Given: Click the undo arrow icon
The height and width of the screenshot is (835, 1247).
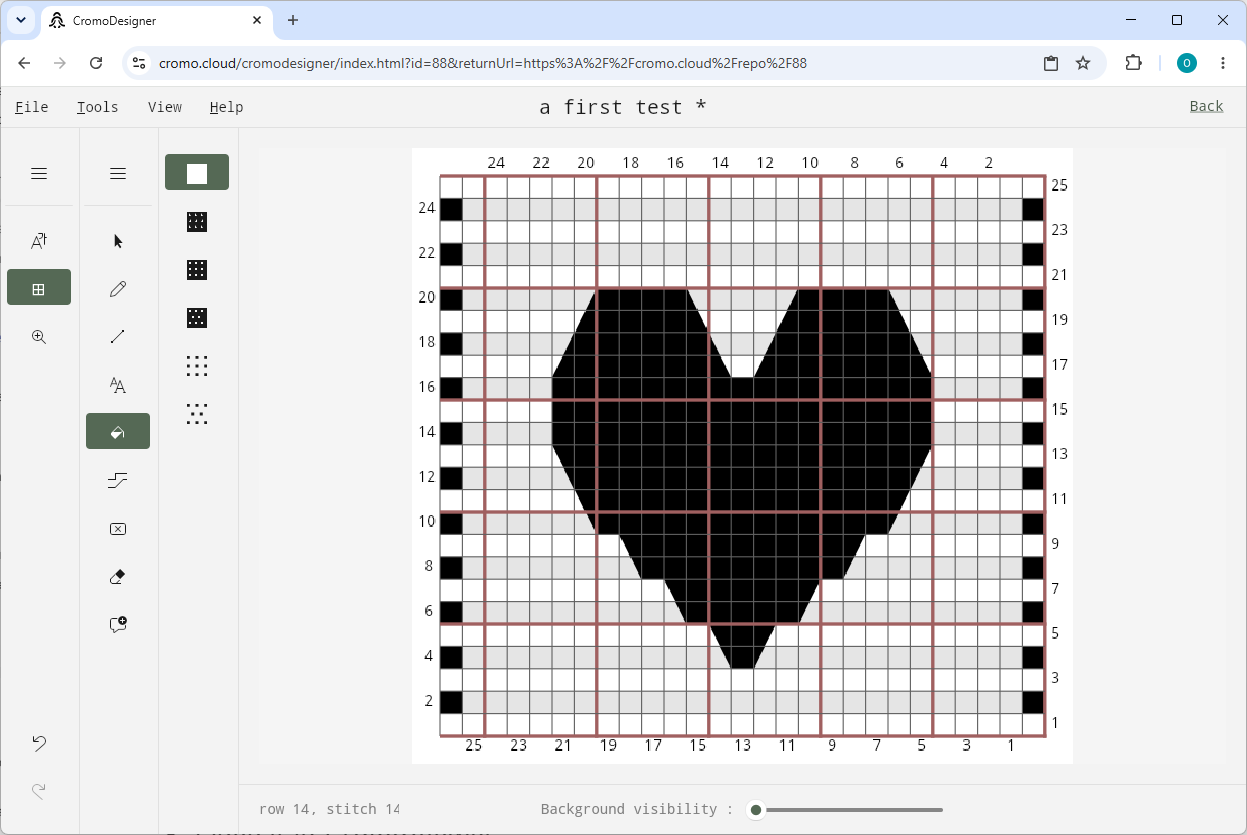Looking at the screenshot, I should point(39,743).
